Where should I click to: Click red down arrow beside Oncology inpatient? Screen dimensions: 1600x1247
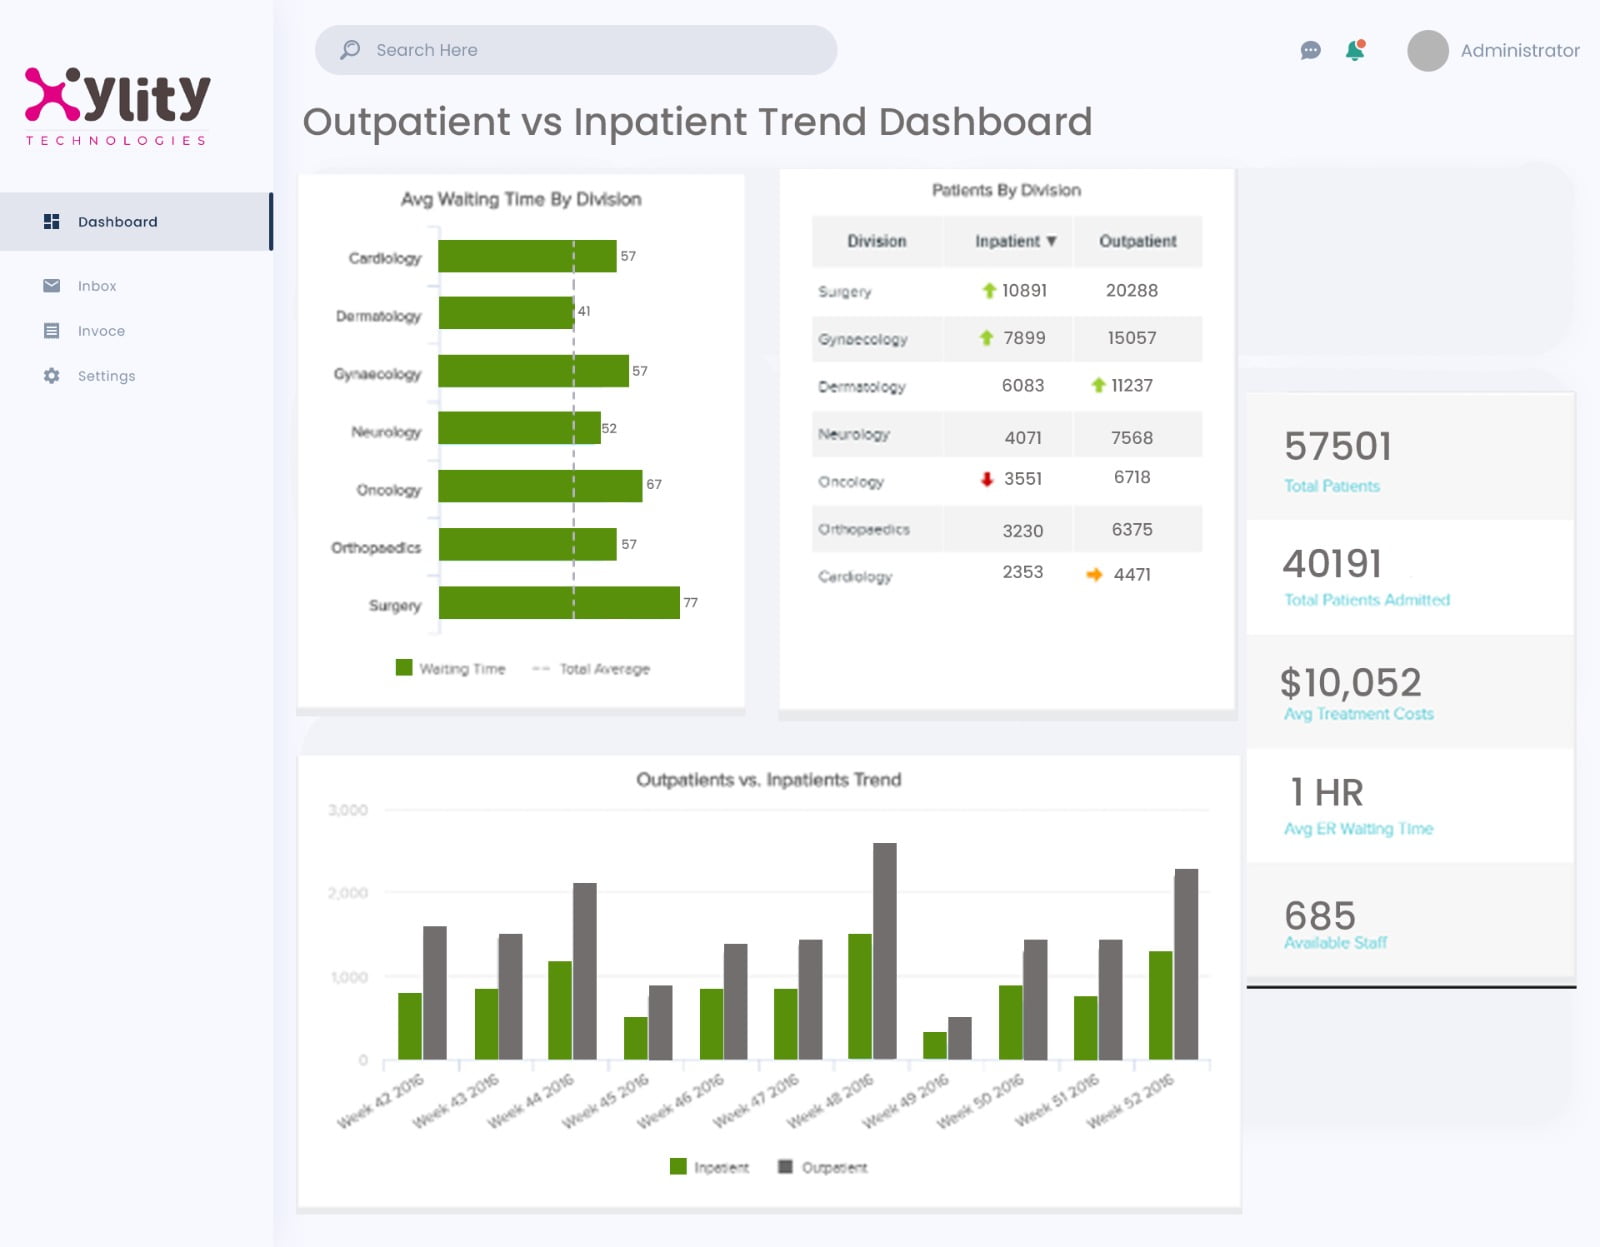pos(986,479)
